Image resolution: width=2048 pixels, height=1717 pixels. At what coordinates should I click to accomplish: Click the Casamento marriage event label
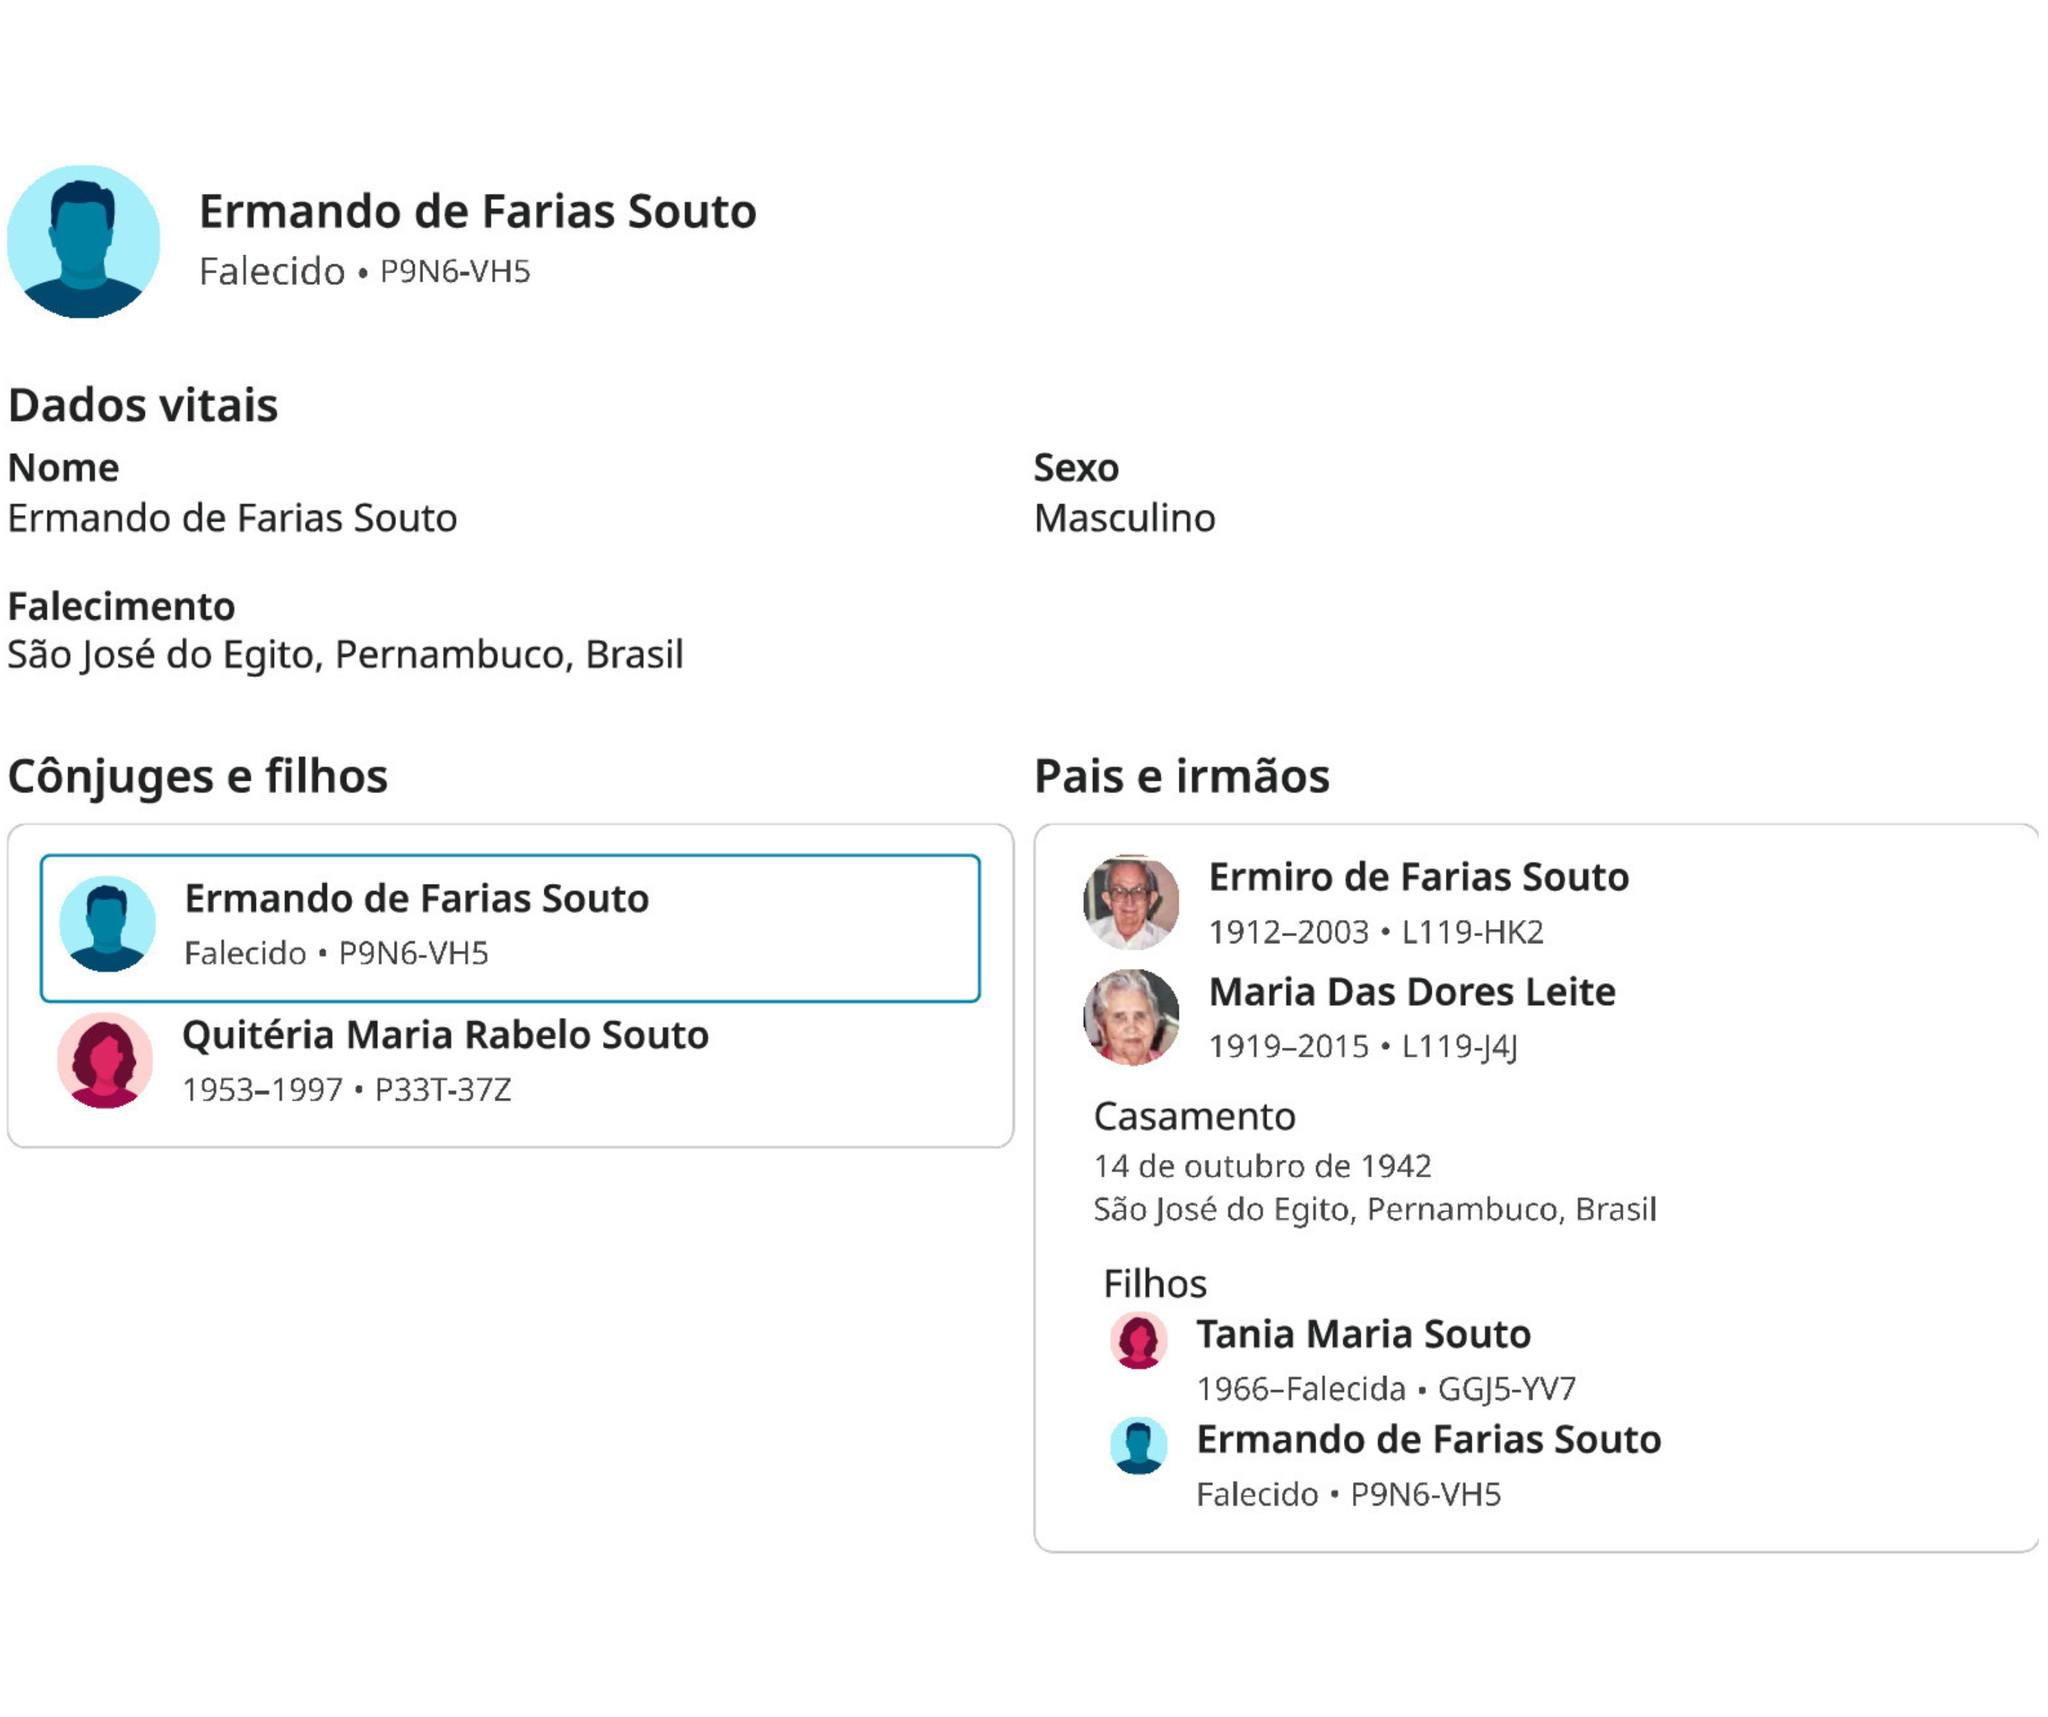coord(1194,1116)
